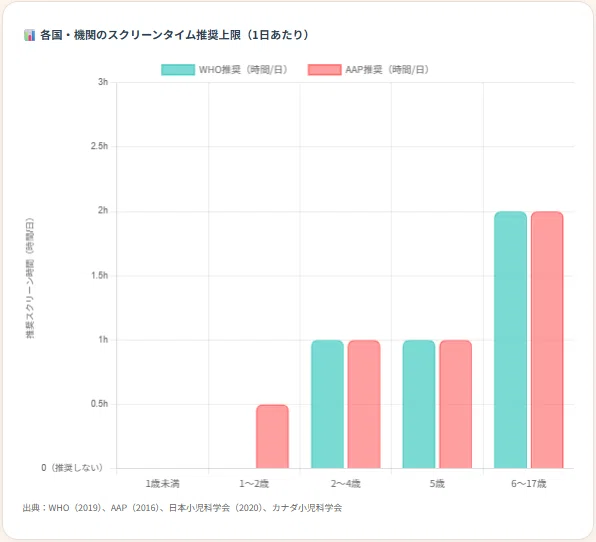Click the 出典 source citation line
Viewport: 596px width, 542px height.
(182, 508)
